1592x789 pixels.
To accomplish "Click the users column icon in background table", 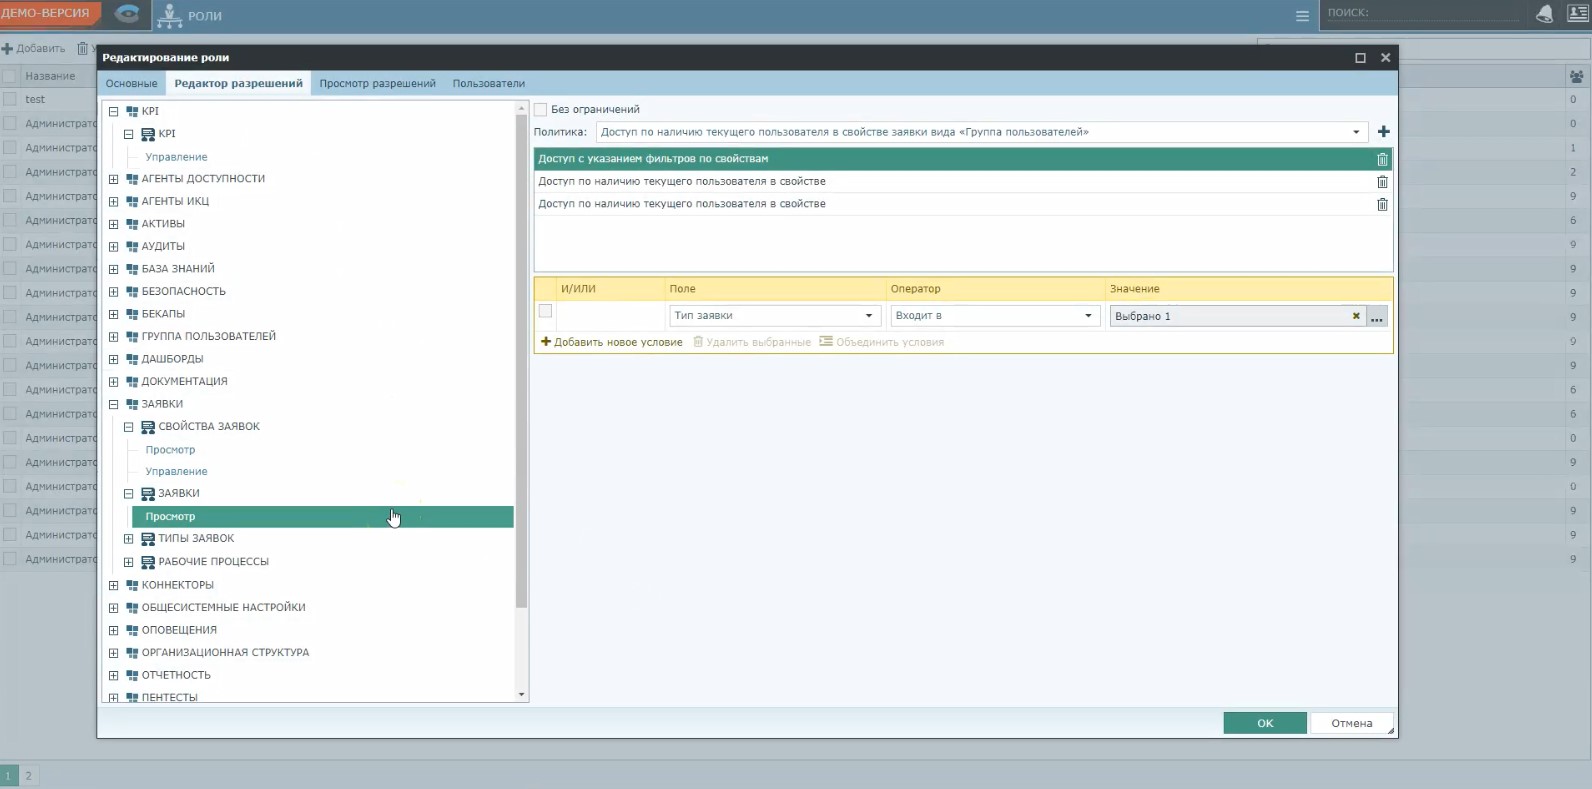I will (1576, 76).
